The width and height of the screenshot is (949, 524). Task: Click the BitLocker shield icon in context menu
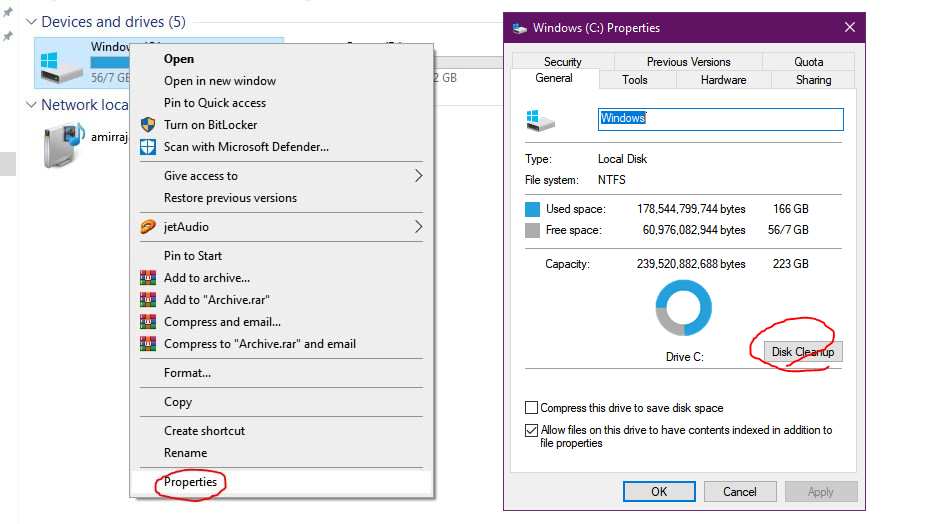(x=148, y=125)
